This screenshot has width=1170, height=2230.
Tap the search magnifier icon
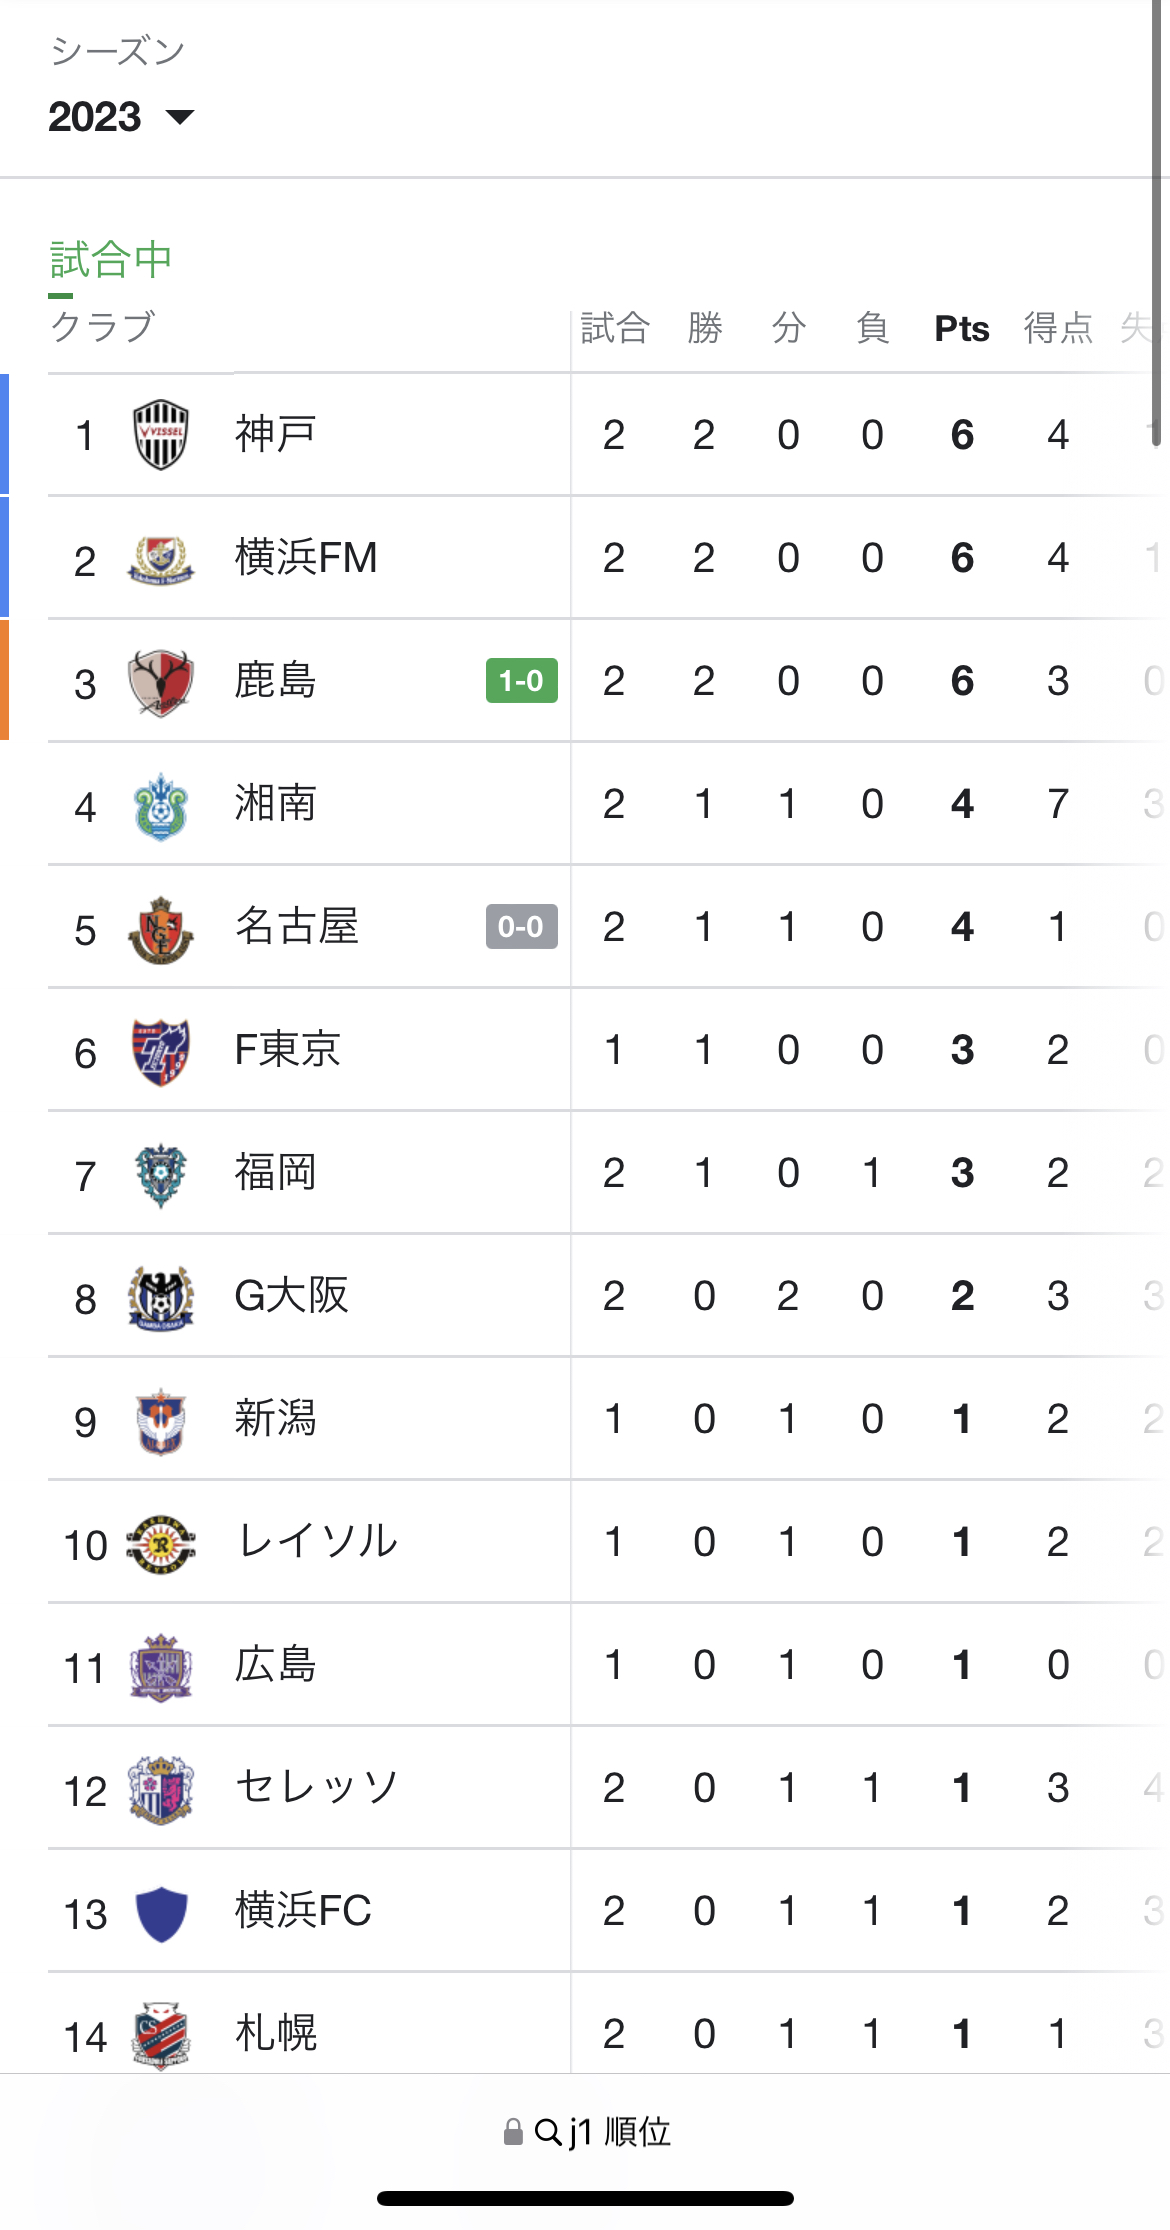coord(547,2132)
